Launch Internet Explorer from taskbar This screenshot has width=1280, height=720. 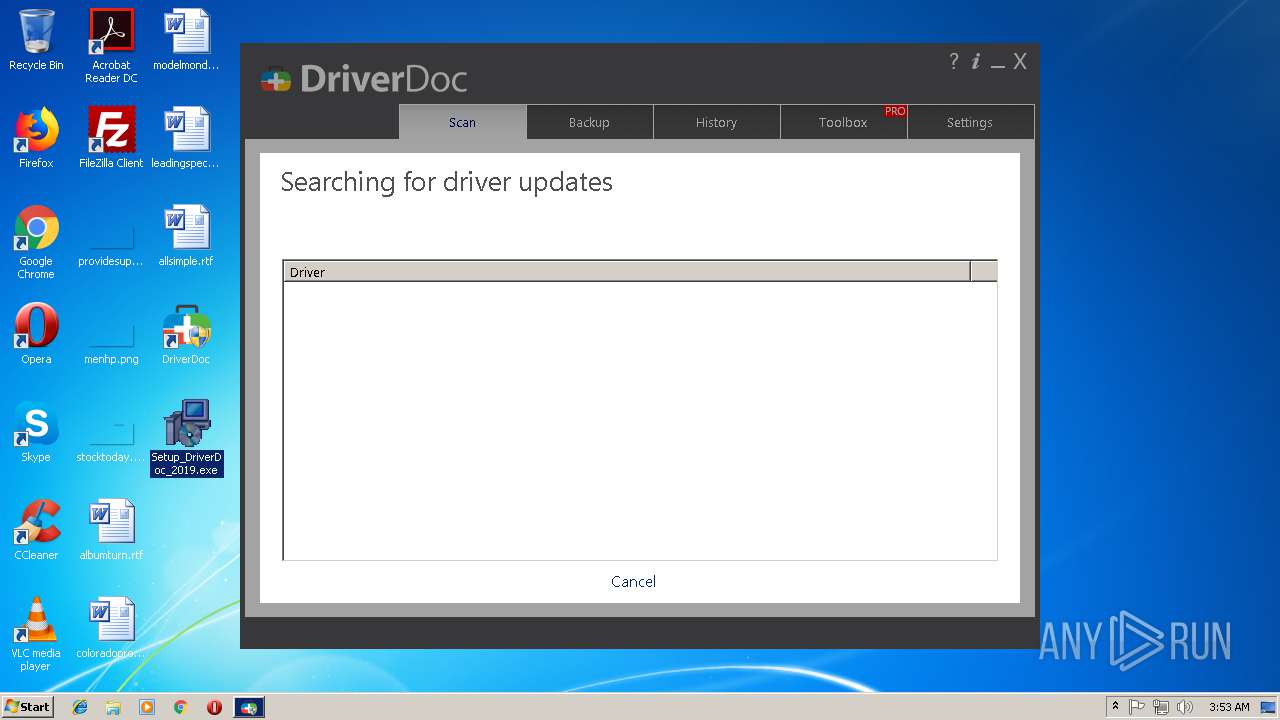coord(80,707)
